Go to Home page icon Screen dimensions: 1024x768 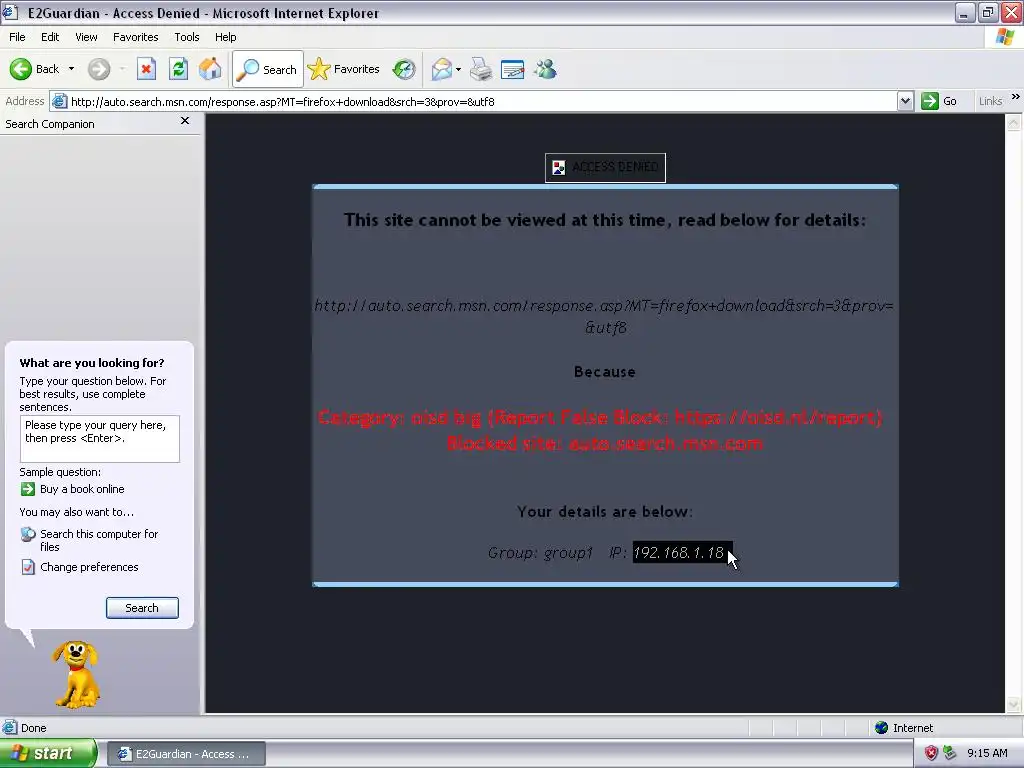(210, 69)
